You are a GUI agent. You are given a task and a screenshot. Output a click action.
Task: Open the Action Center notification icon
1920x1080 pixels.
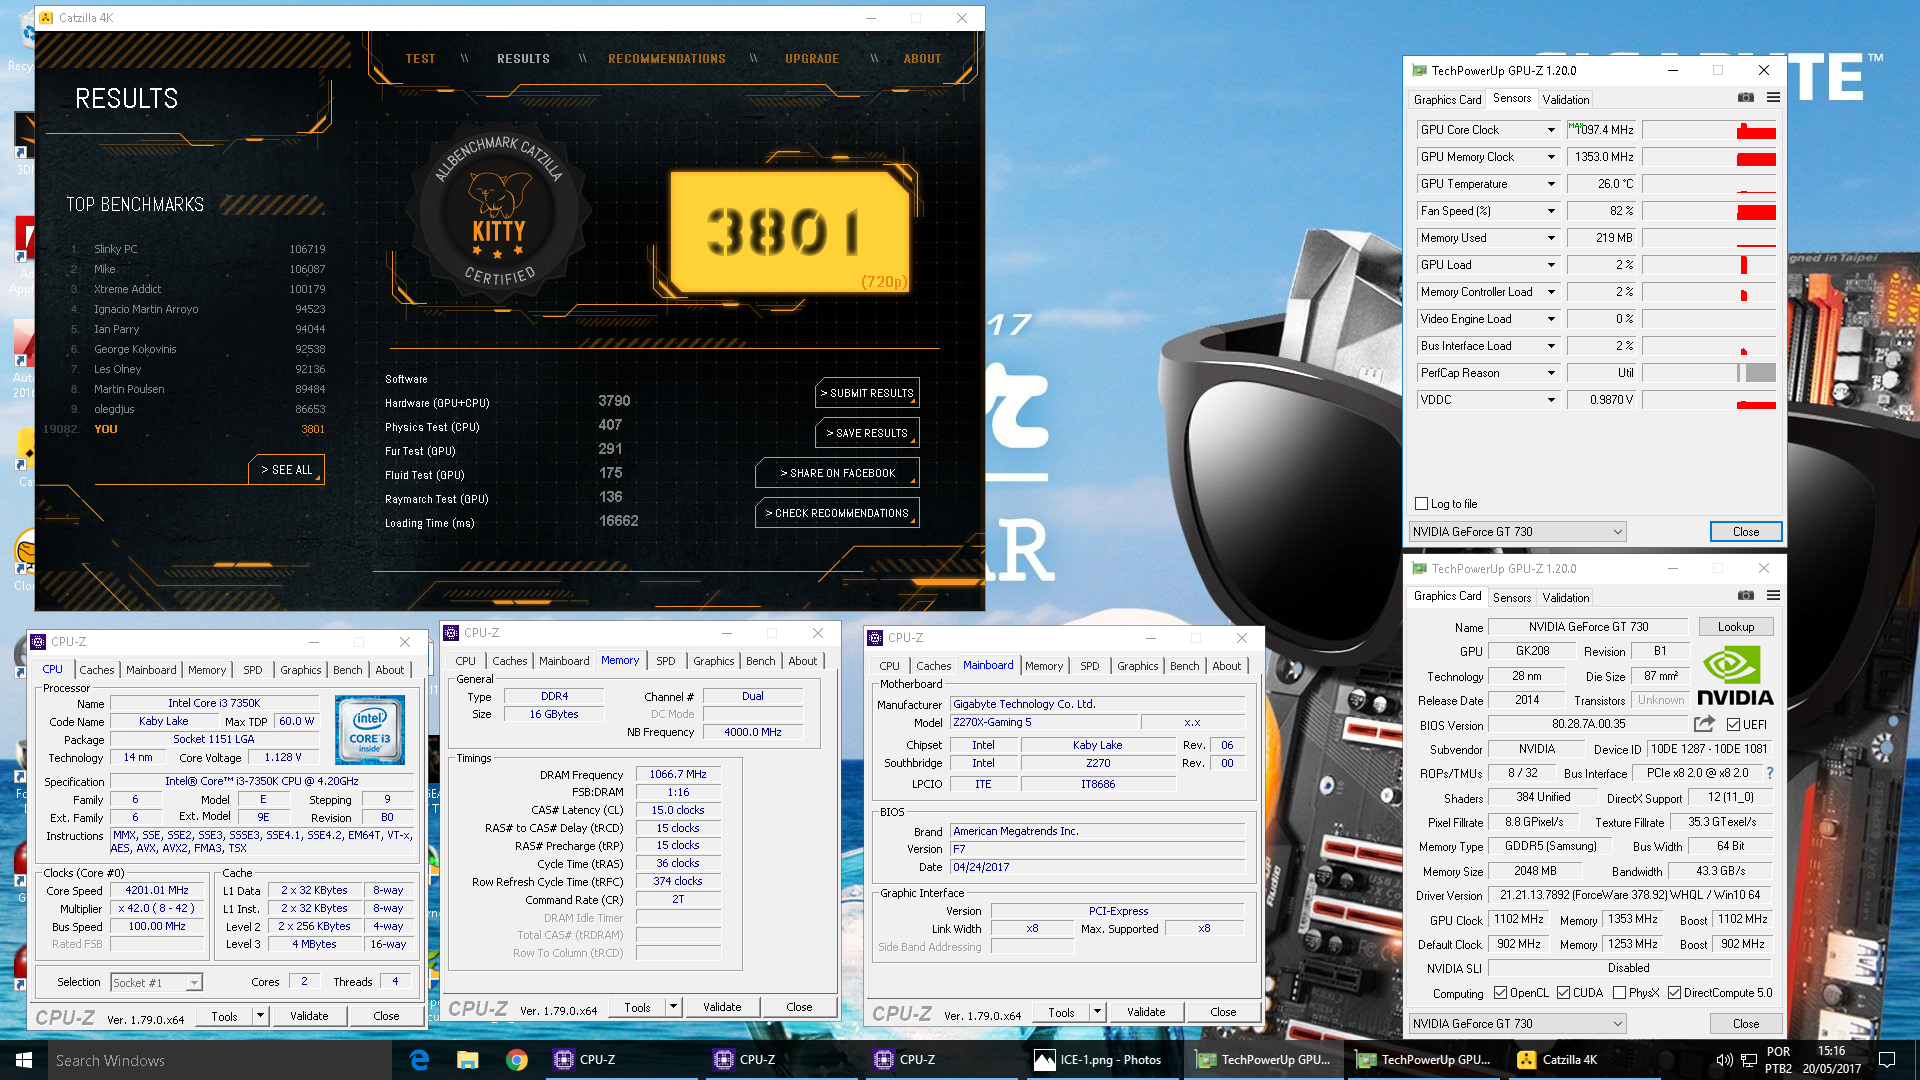click(x=1887, y=1060)
